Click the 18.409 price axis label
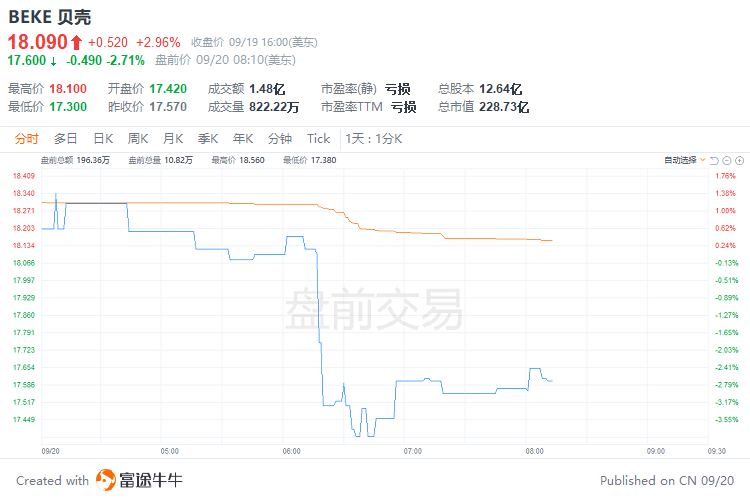Image resolution: width=750 pixels, height=501 pixels. (24, 176)
